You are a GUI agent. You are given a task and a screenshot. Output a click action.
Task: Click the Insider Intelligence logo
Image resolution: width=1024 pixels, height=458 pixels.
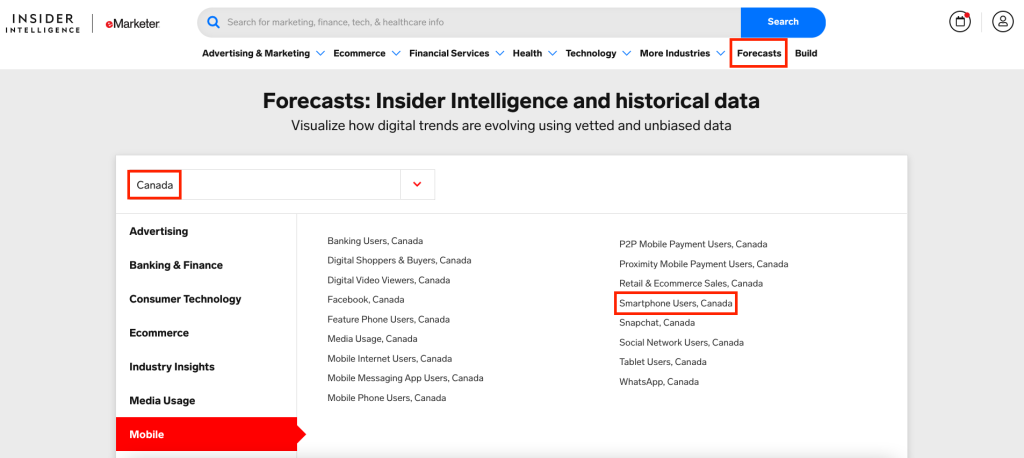[x=43, y=23]
